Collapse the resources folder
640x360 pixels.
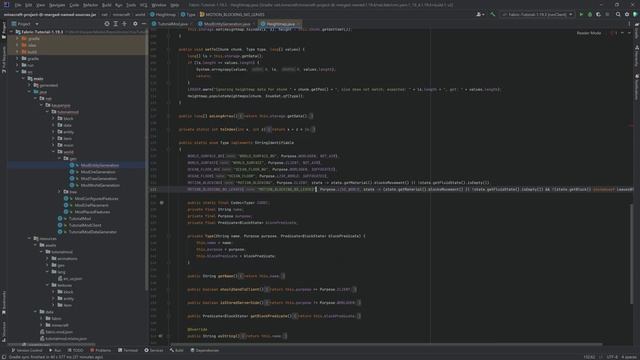pyautogui.click(x=29, y=238)
